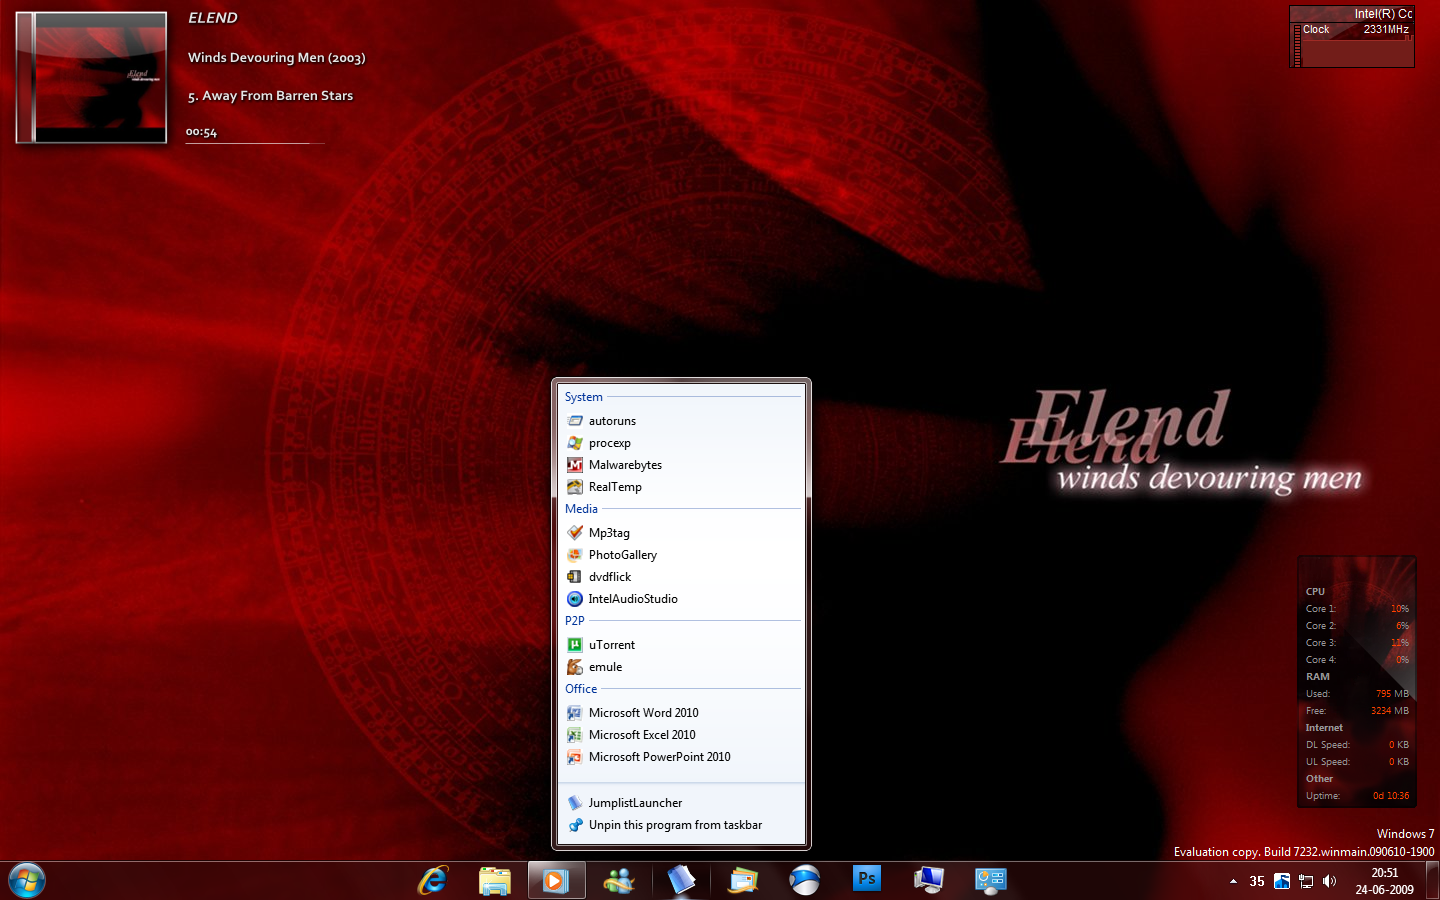Click the Elend album cover thumbnail
Image resolution: width=1440 pixels, height=900 pixels.
coord(92,78)
